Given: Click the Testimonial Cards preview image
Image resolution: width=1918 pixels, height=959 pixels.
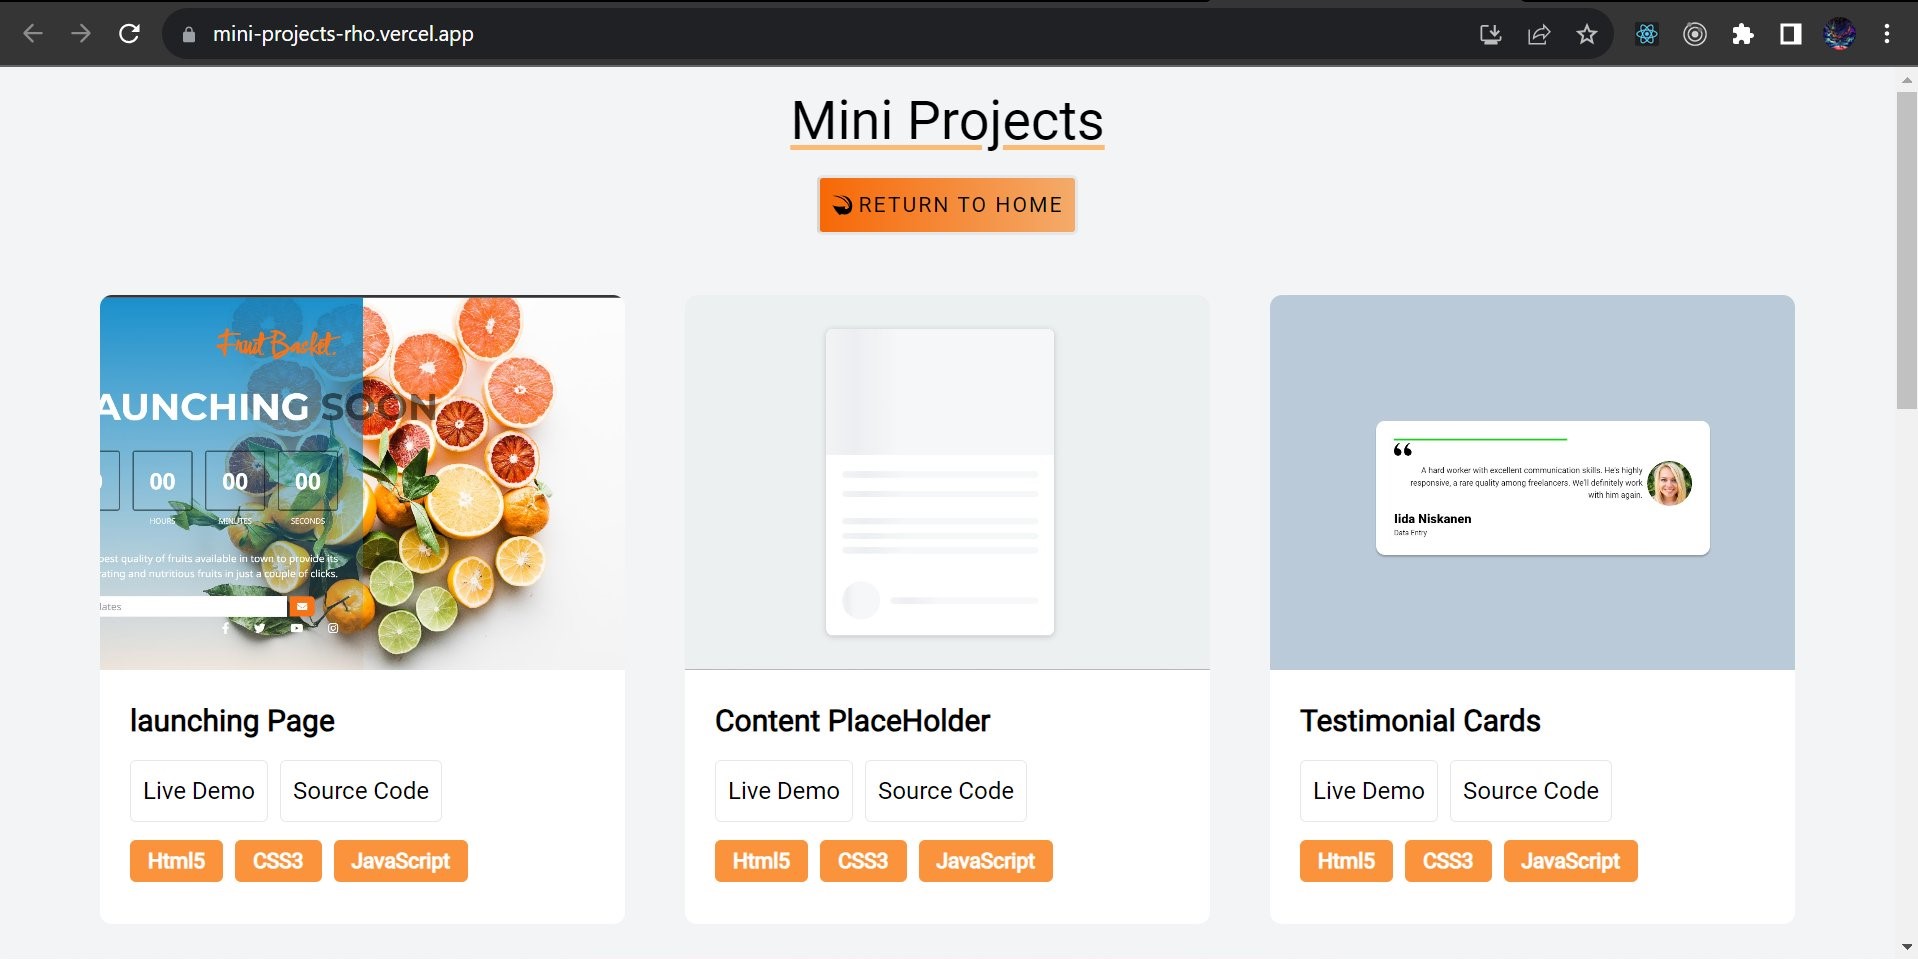Looking at the screenshot, I should click(1532, 482).
